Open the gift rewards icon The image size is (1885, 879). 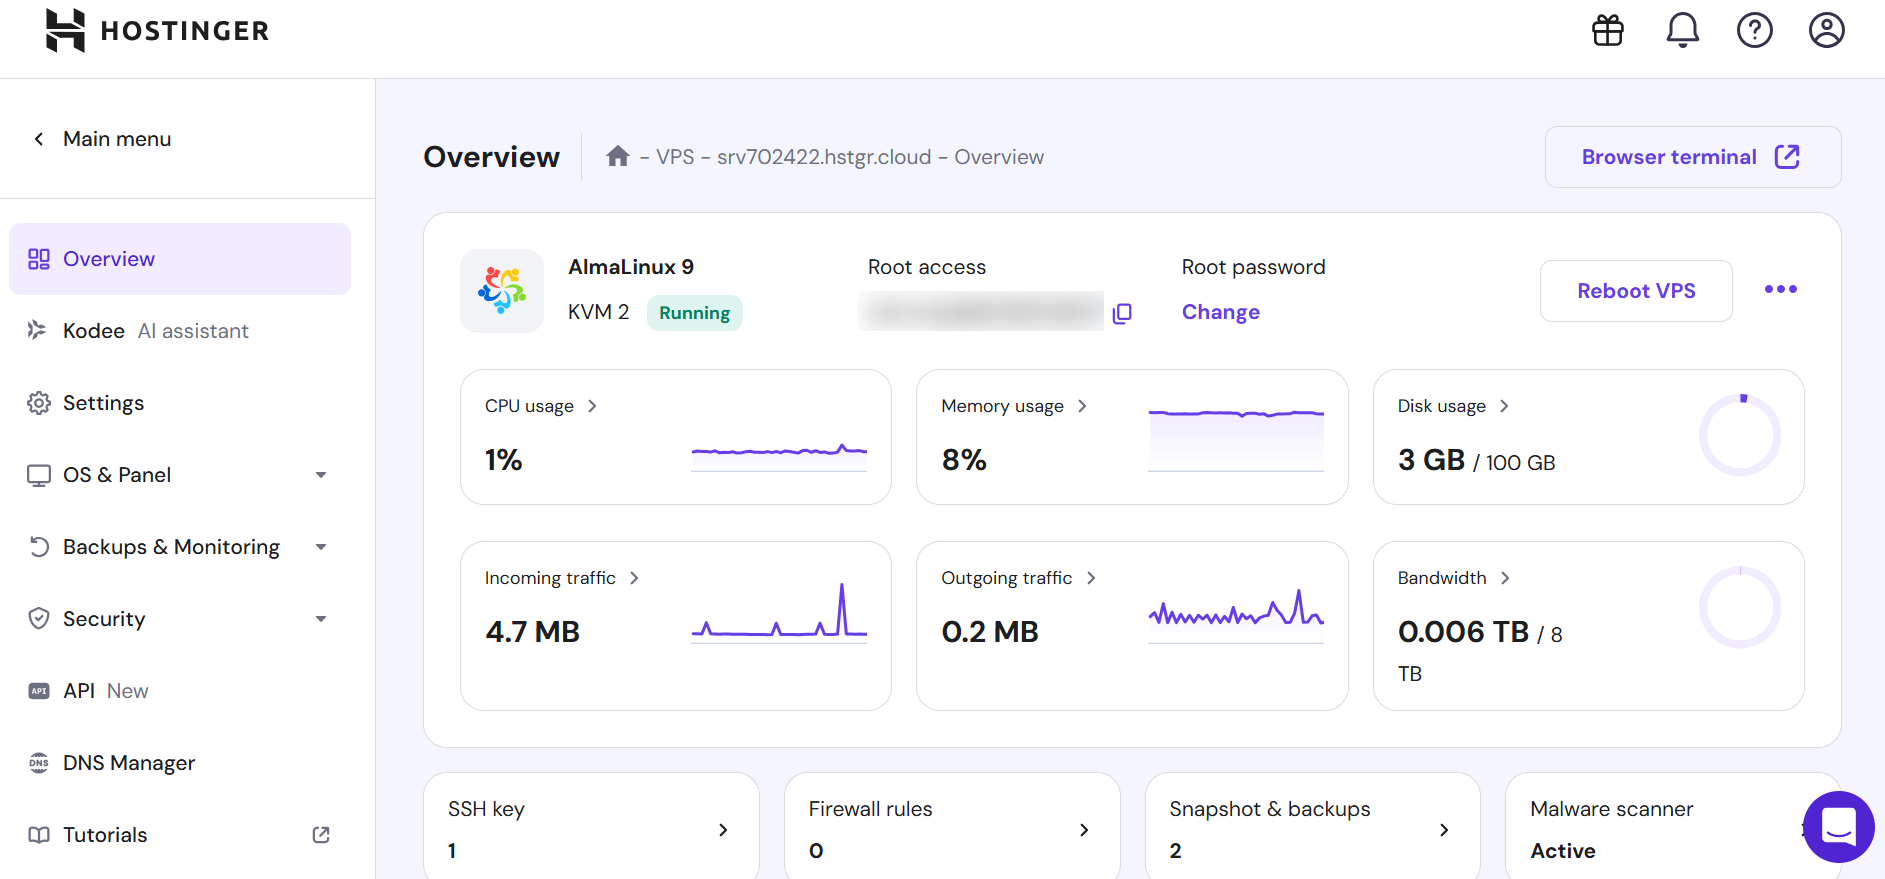[1608, 30]
